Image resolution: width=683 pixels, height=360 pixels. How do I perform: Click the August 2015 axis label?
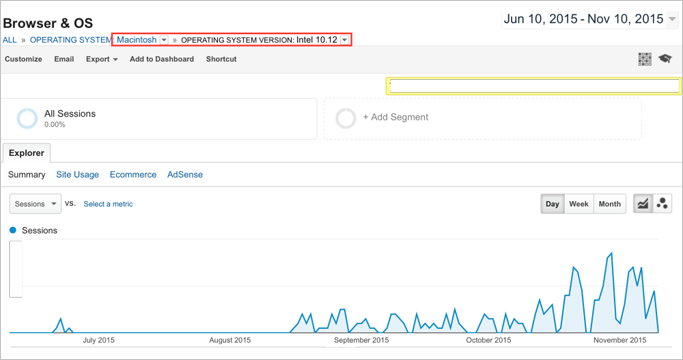pos(230,340)
